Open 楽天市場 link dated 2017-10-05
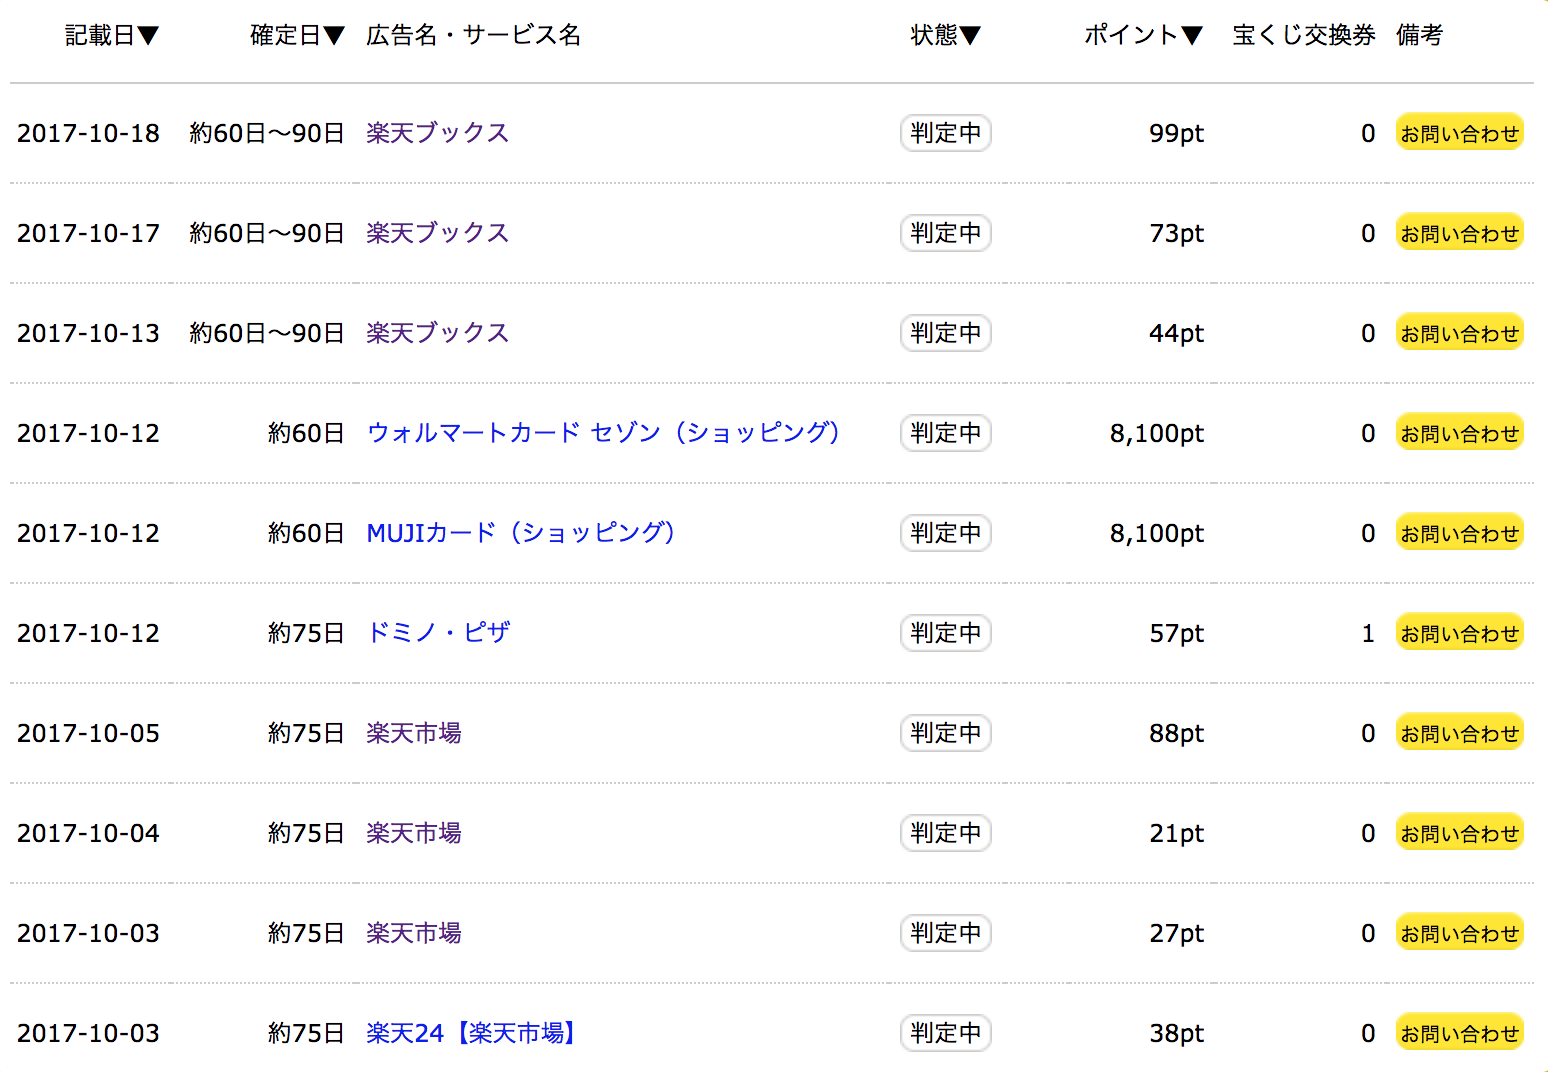Image resolution: width=1548 pixels, height=1072 pixels. point(413,733)
